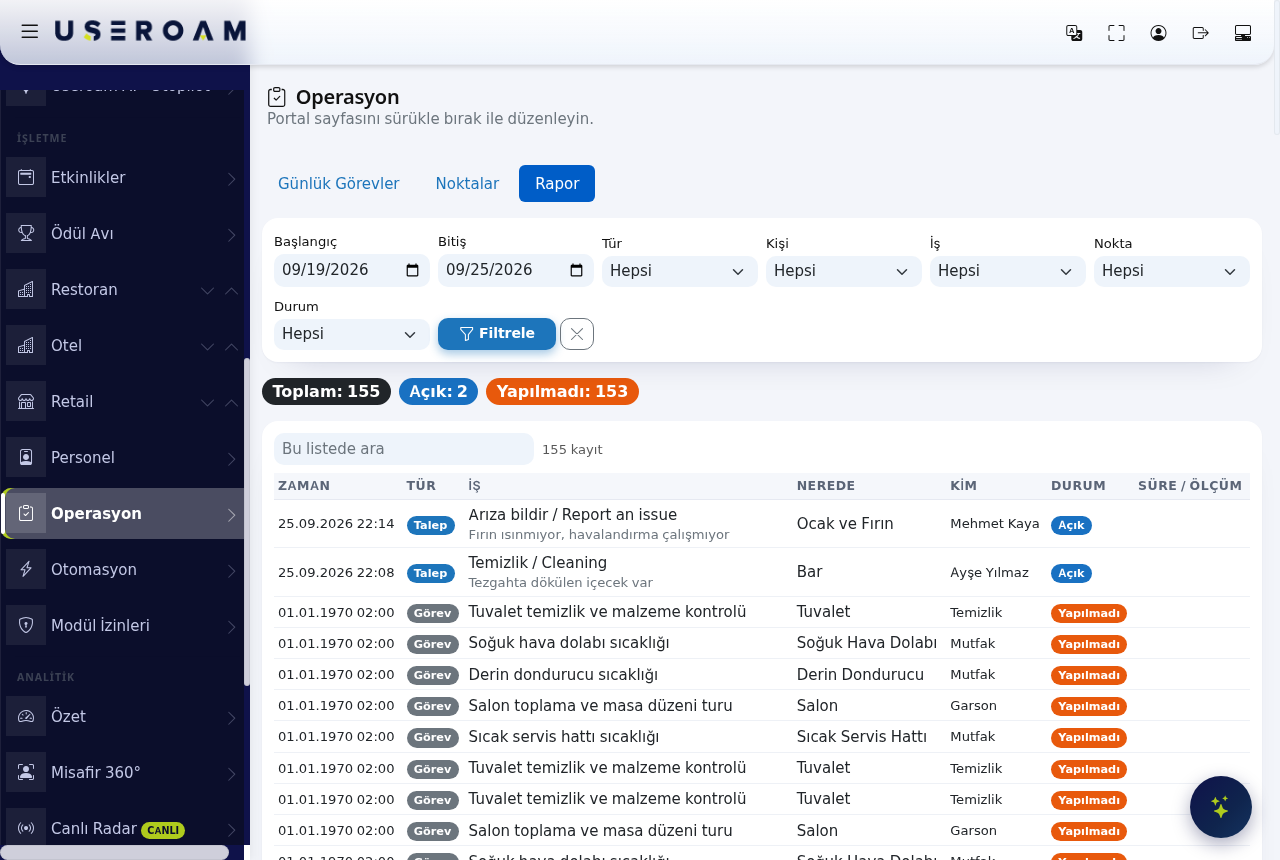This screenshot has width=1280, height=860.
Task: Clear filters with the X button
Action: click(577, 334)
